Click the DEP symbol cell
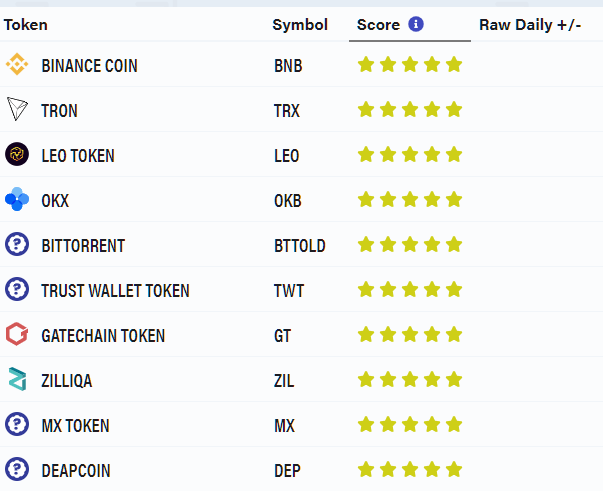 tap(287, 471)
